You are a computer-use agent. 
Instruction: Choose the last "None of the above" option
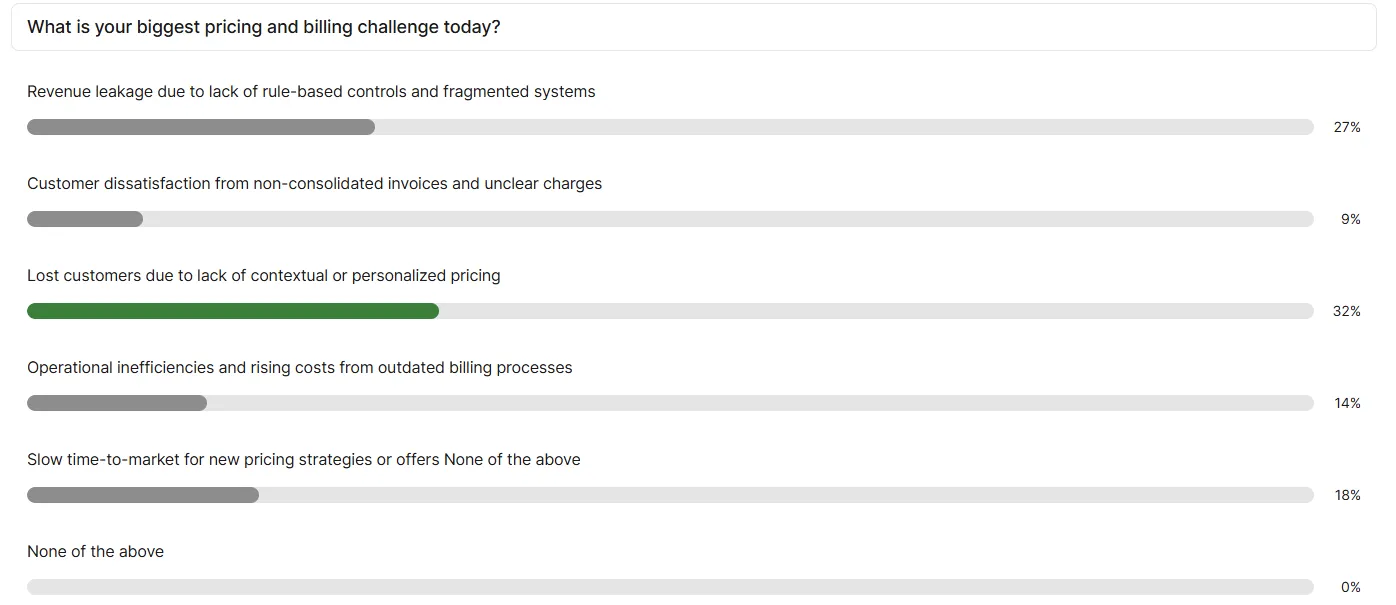point(95,551)
